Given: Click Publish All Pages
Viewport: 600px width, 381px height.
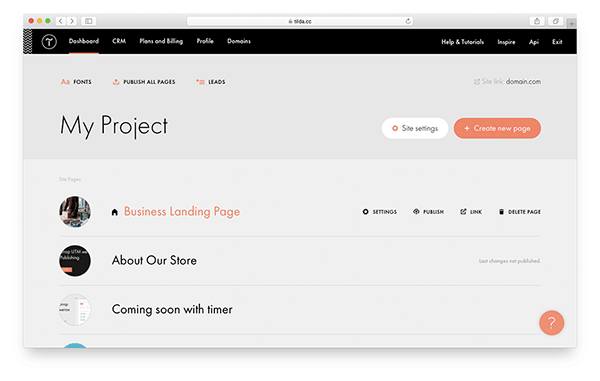Looking at the screenshot, I should (x=144, y=82).
